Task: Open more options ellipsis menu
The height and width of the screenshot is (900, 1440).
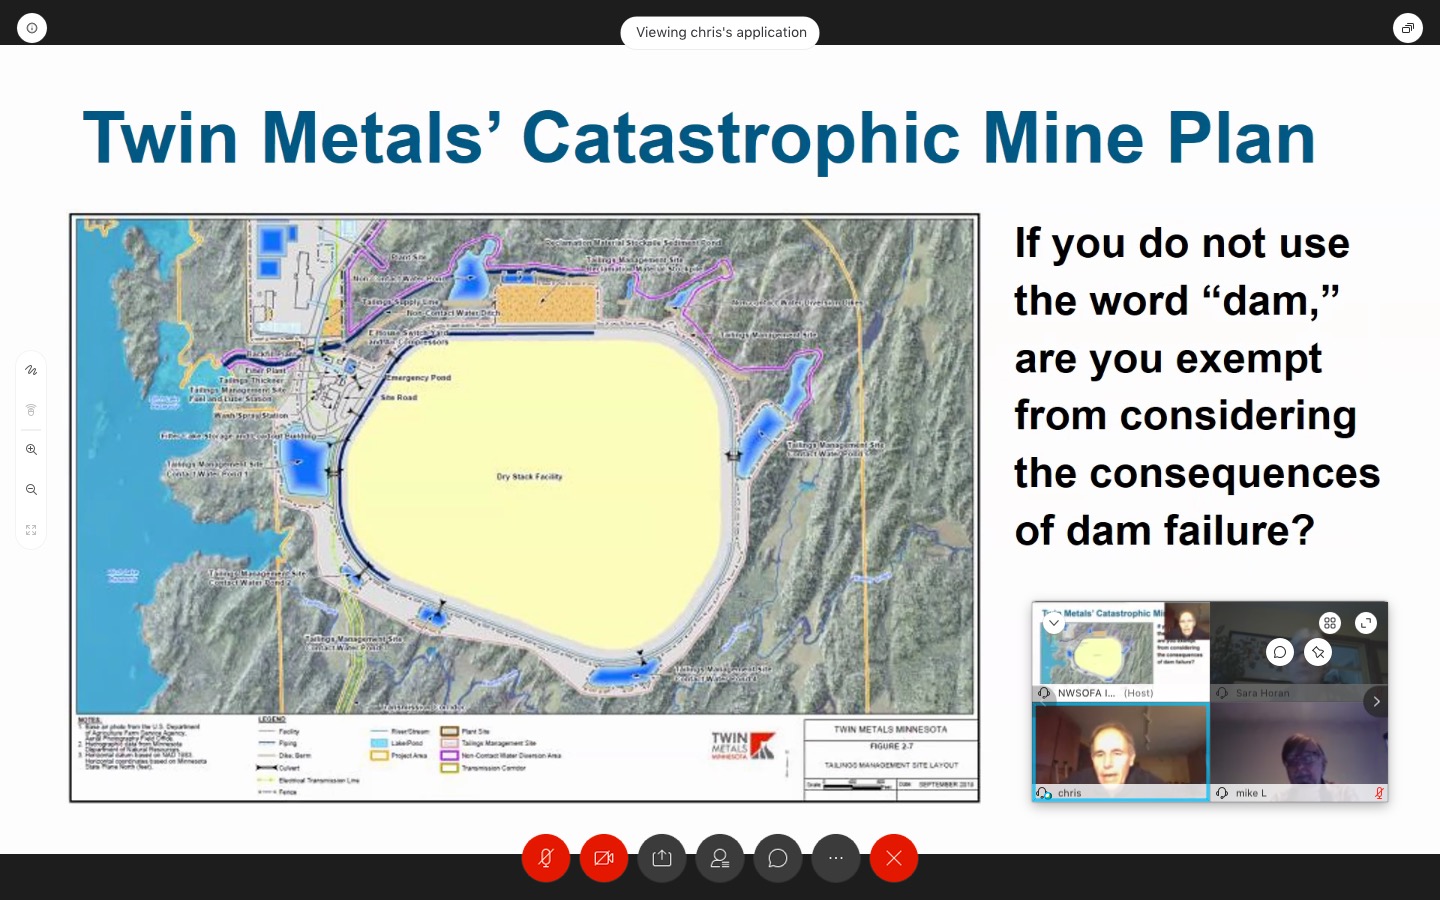Action: click(x=836, y=858)
